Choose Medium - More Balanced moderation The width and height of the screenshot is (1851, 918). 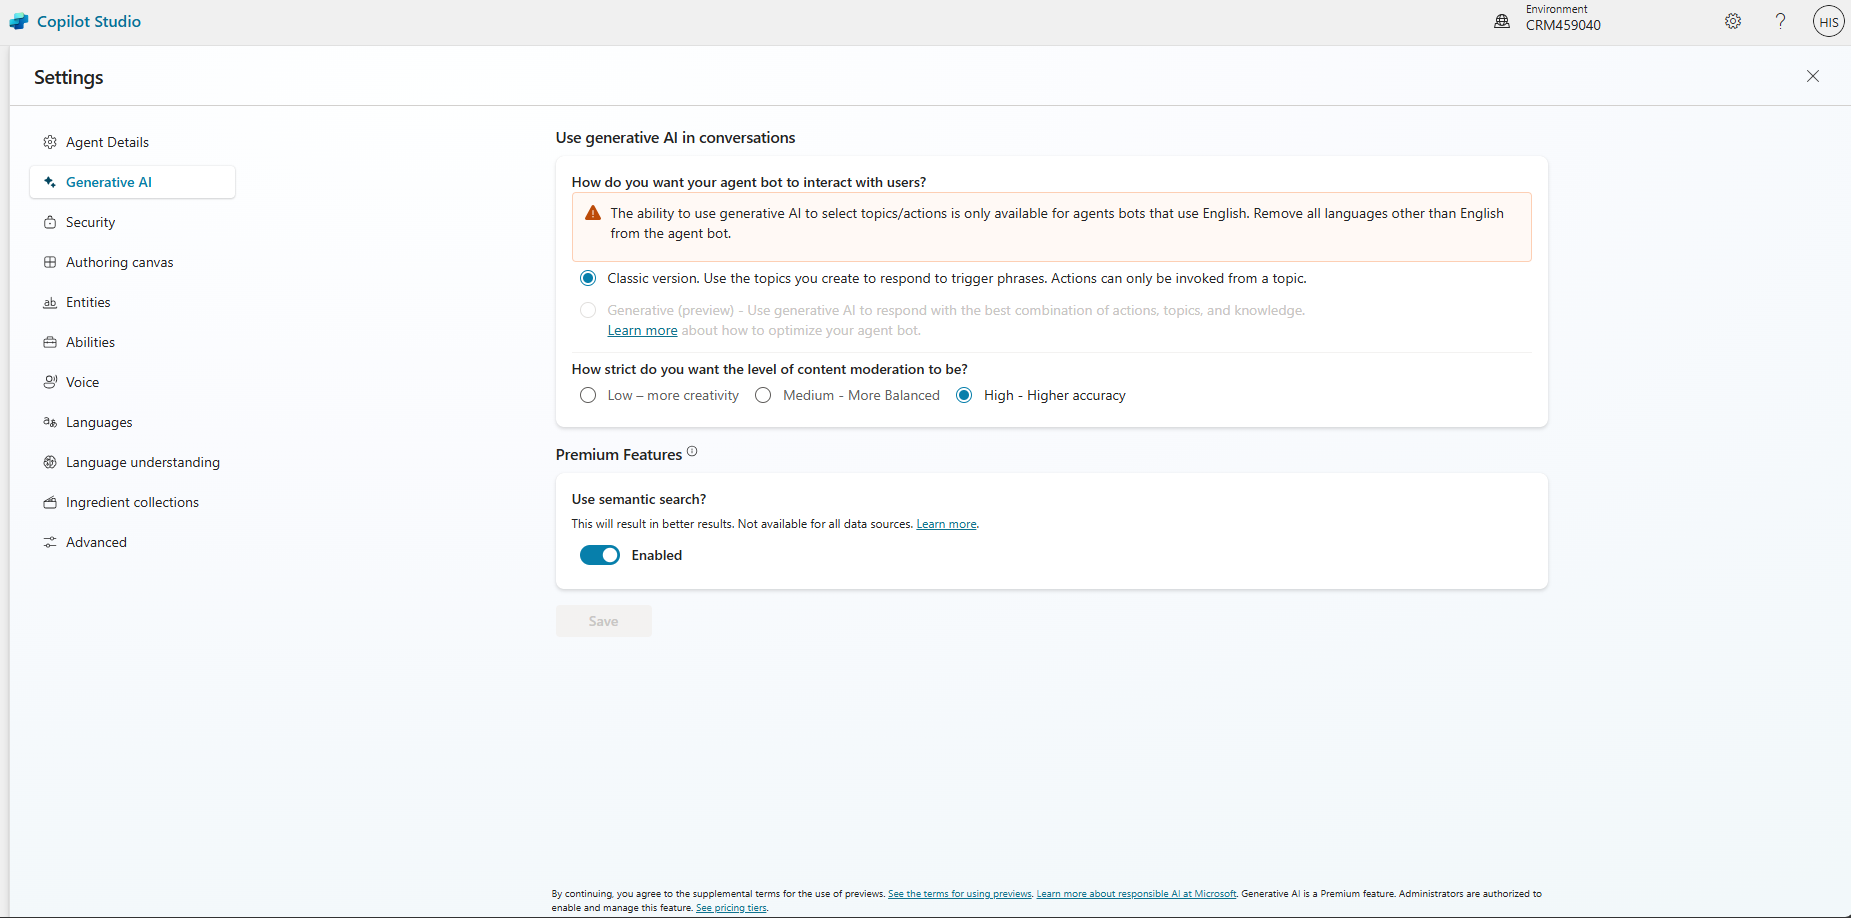coord(763,395)
